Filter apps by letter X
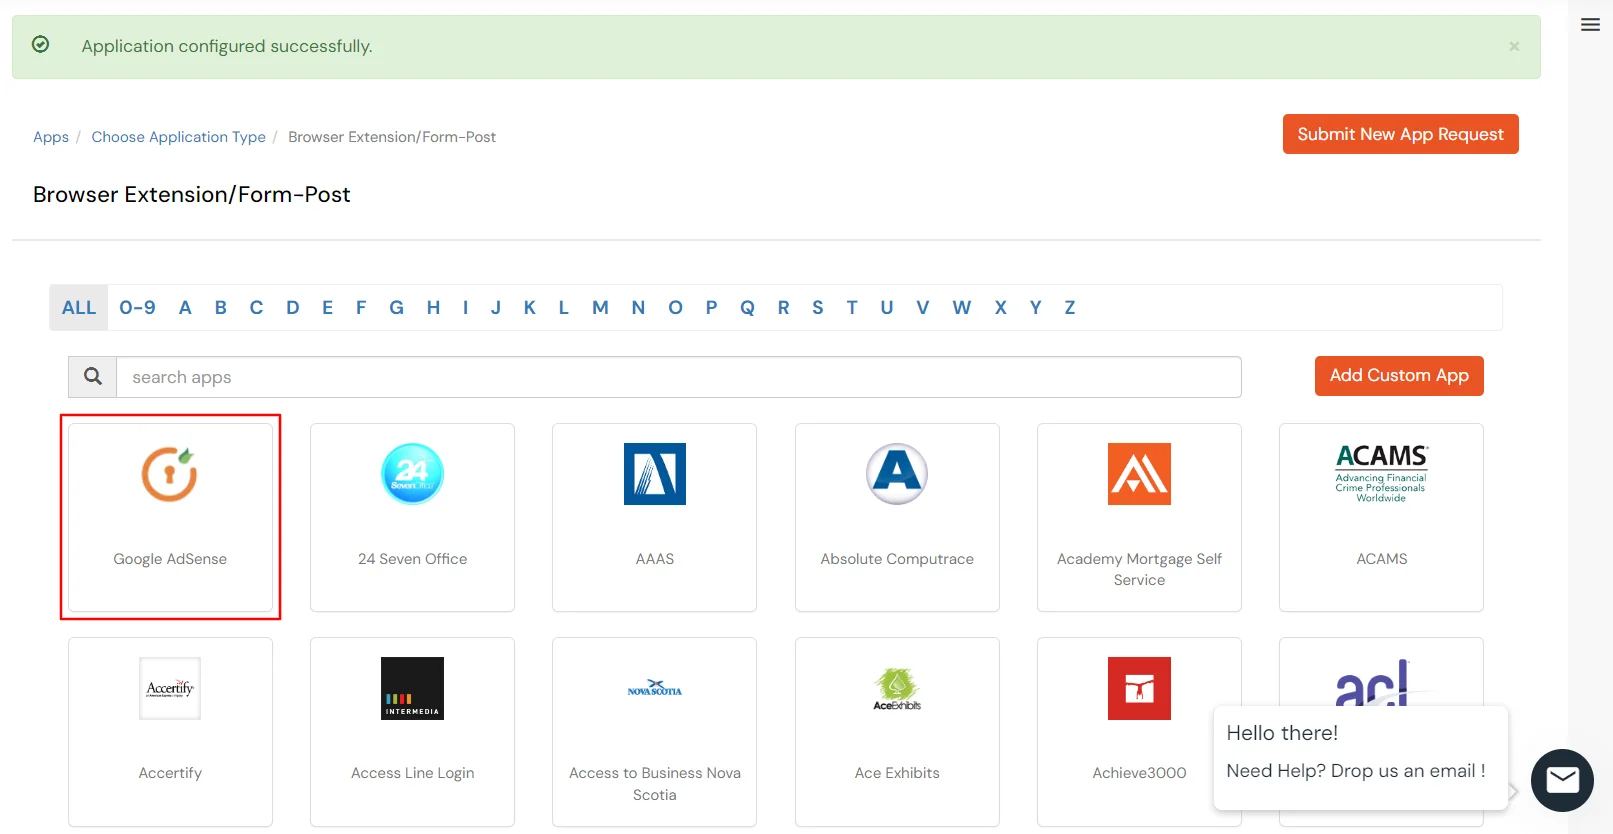 point(1001,308)
